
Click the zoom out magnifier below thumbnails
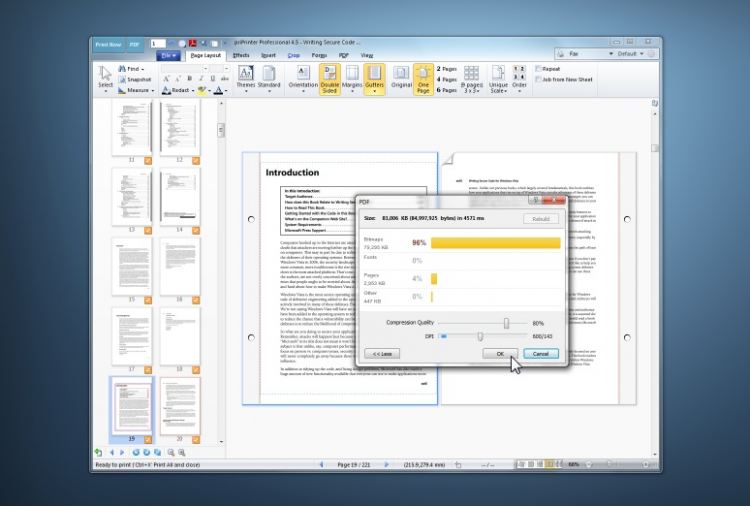click(171, 452)
